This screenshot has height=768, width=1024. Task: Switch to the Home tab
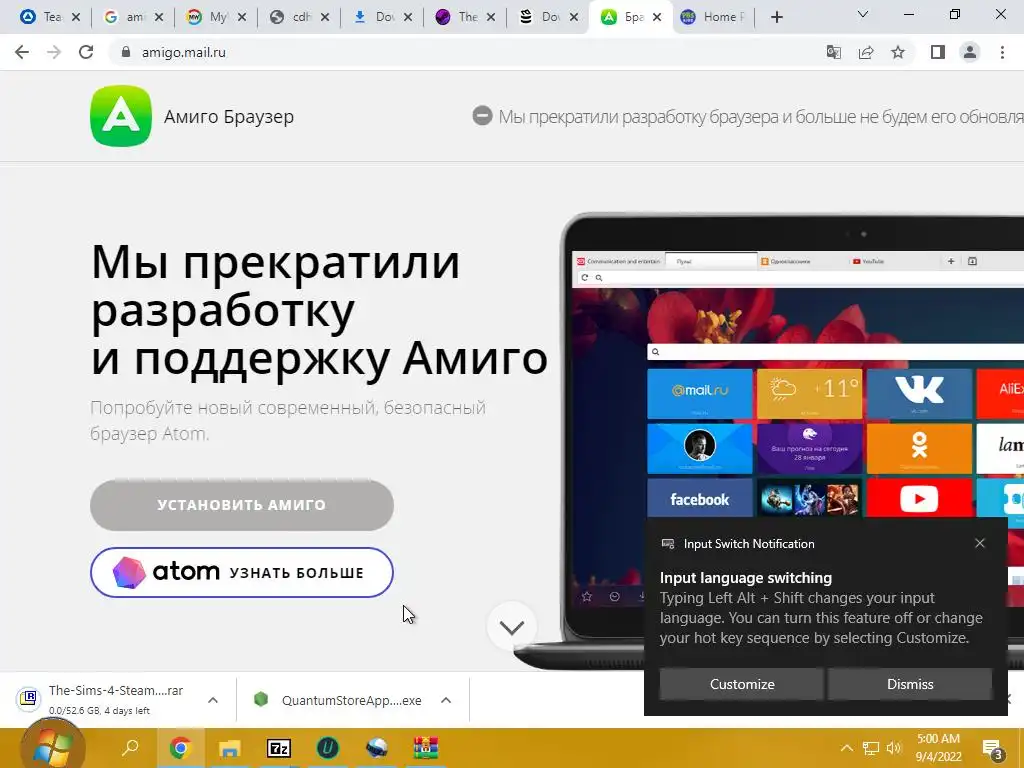713,18
